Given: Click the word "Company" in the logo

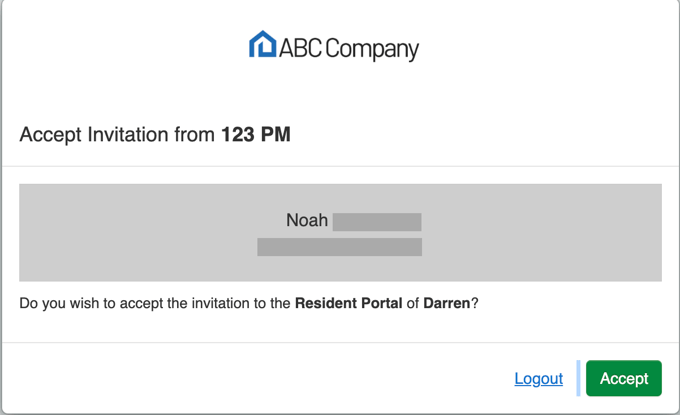Looking at the screenshot, I should pyautogui.click(x=372, y=49).
